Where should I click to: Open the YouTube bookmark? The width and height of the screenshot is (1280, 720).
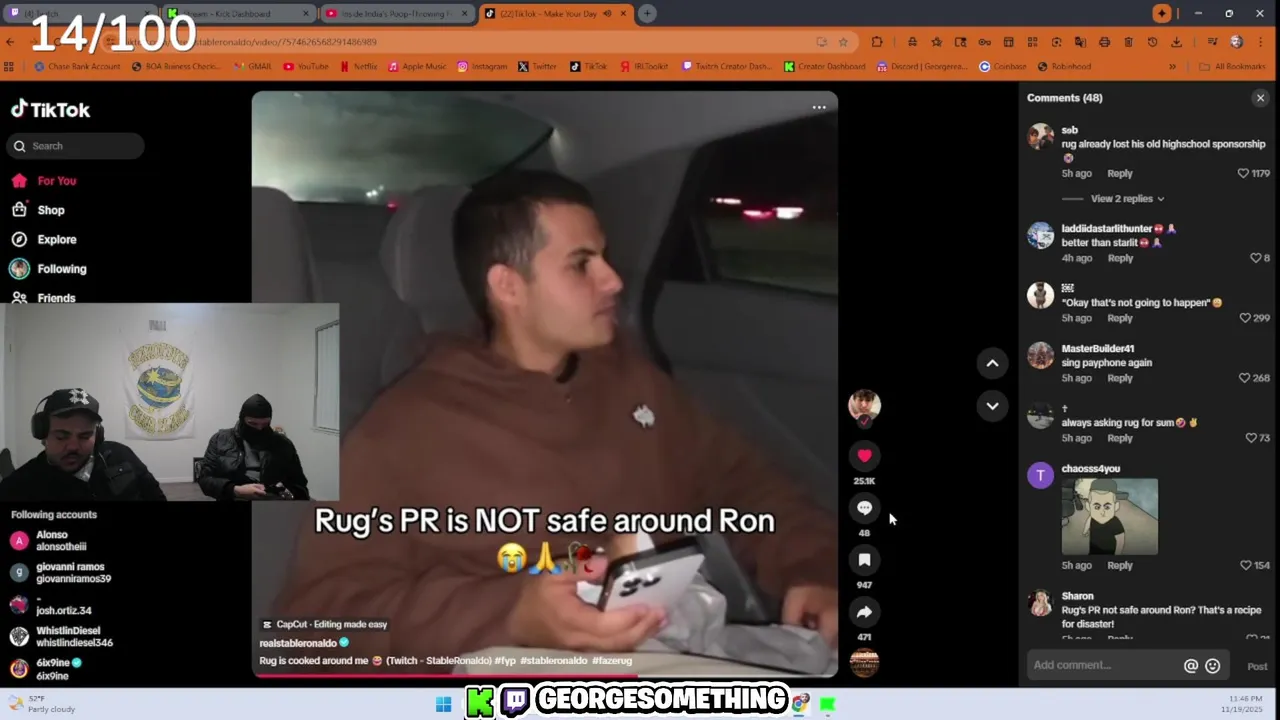(x=306, y=67)
